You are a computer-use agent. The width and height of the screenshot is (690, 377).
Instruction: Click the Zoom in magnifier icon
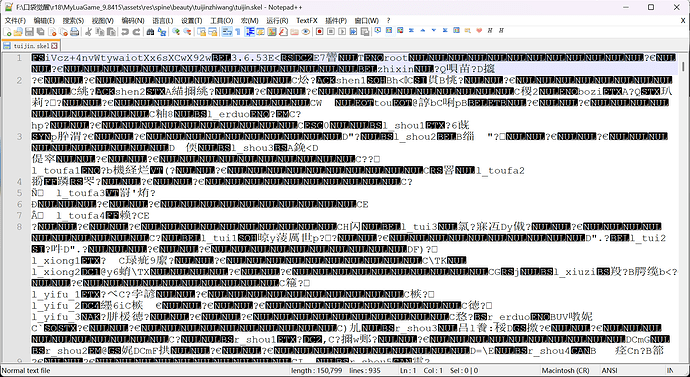[x=176, y=32]
